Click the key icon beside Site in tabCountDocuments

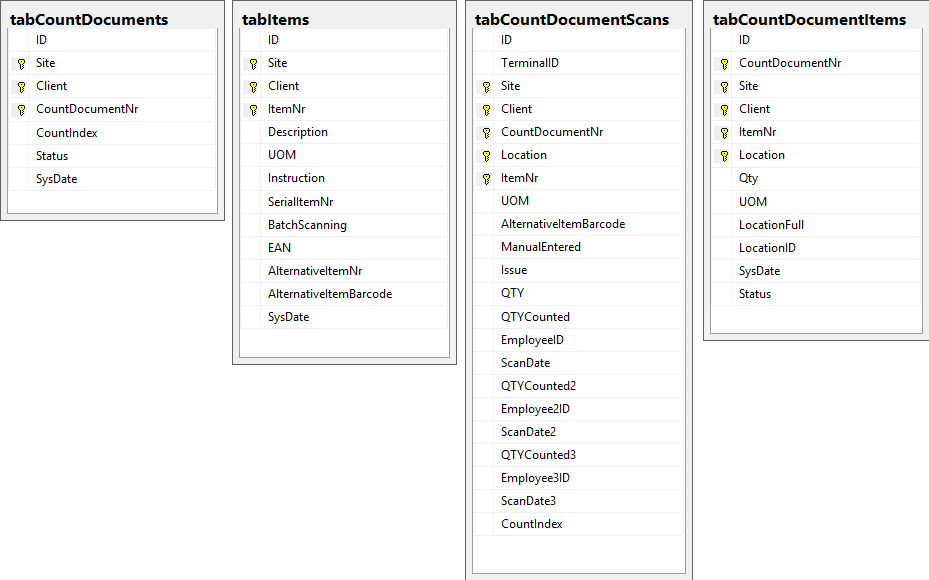21,63
